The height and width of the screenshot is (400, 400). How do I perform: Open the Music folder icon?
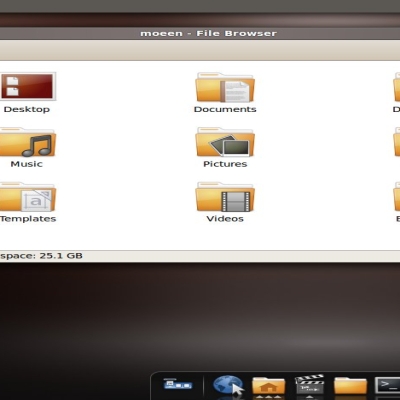27,142
